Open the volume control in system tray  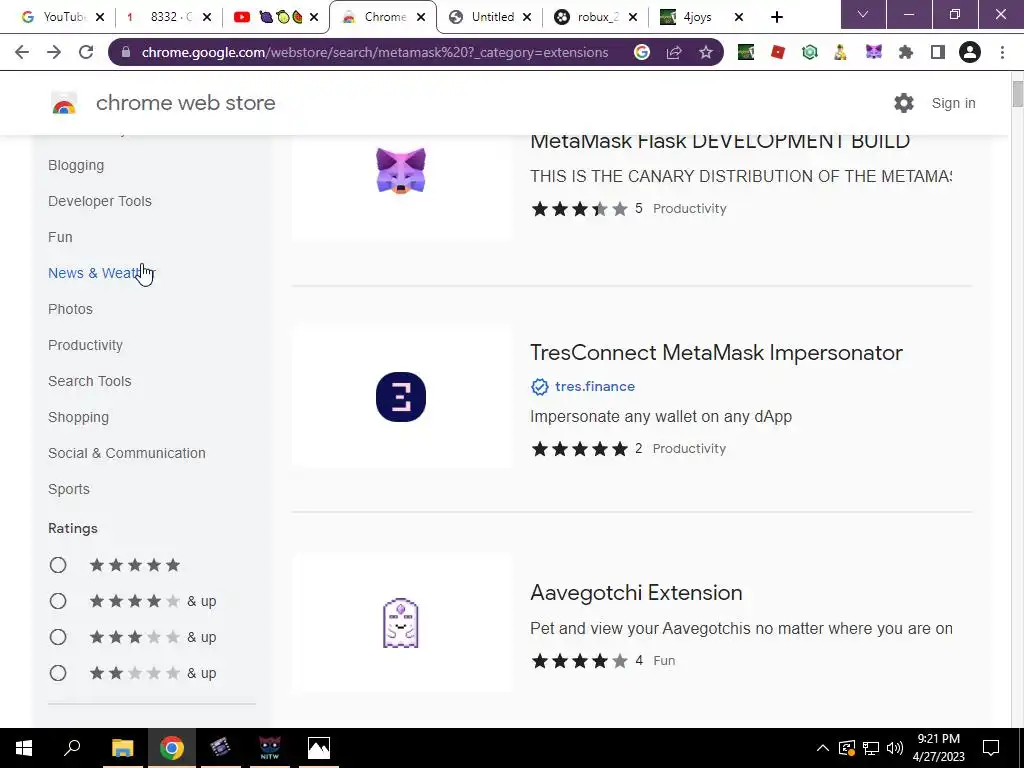click(895, 748)
